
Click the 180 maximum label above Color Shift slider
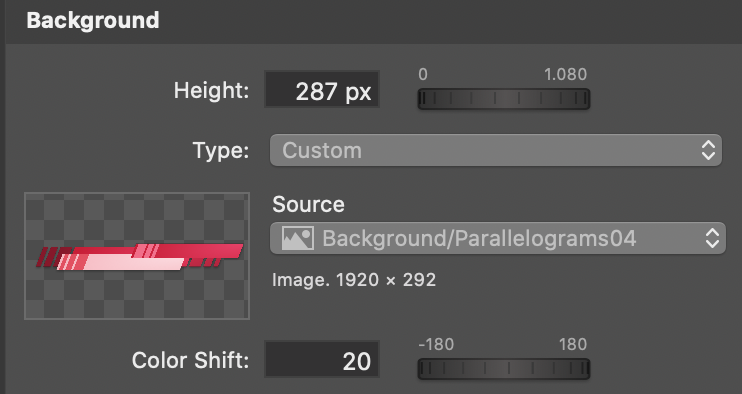pyautogui.click(x=573, y=344)
